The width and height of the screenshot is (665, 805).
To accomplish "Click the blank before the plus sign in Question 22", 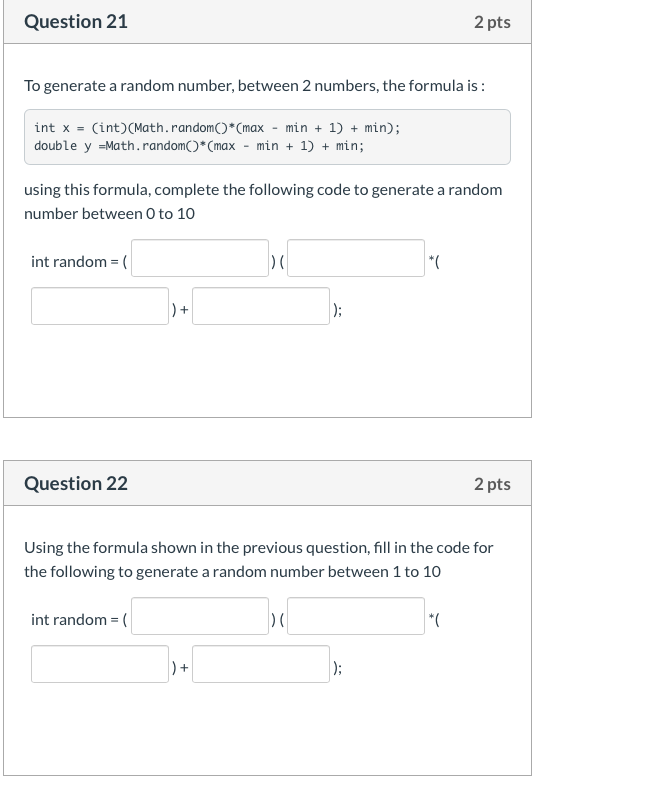I will click(99, 663).
